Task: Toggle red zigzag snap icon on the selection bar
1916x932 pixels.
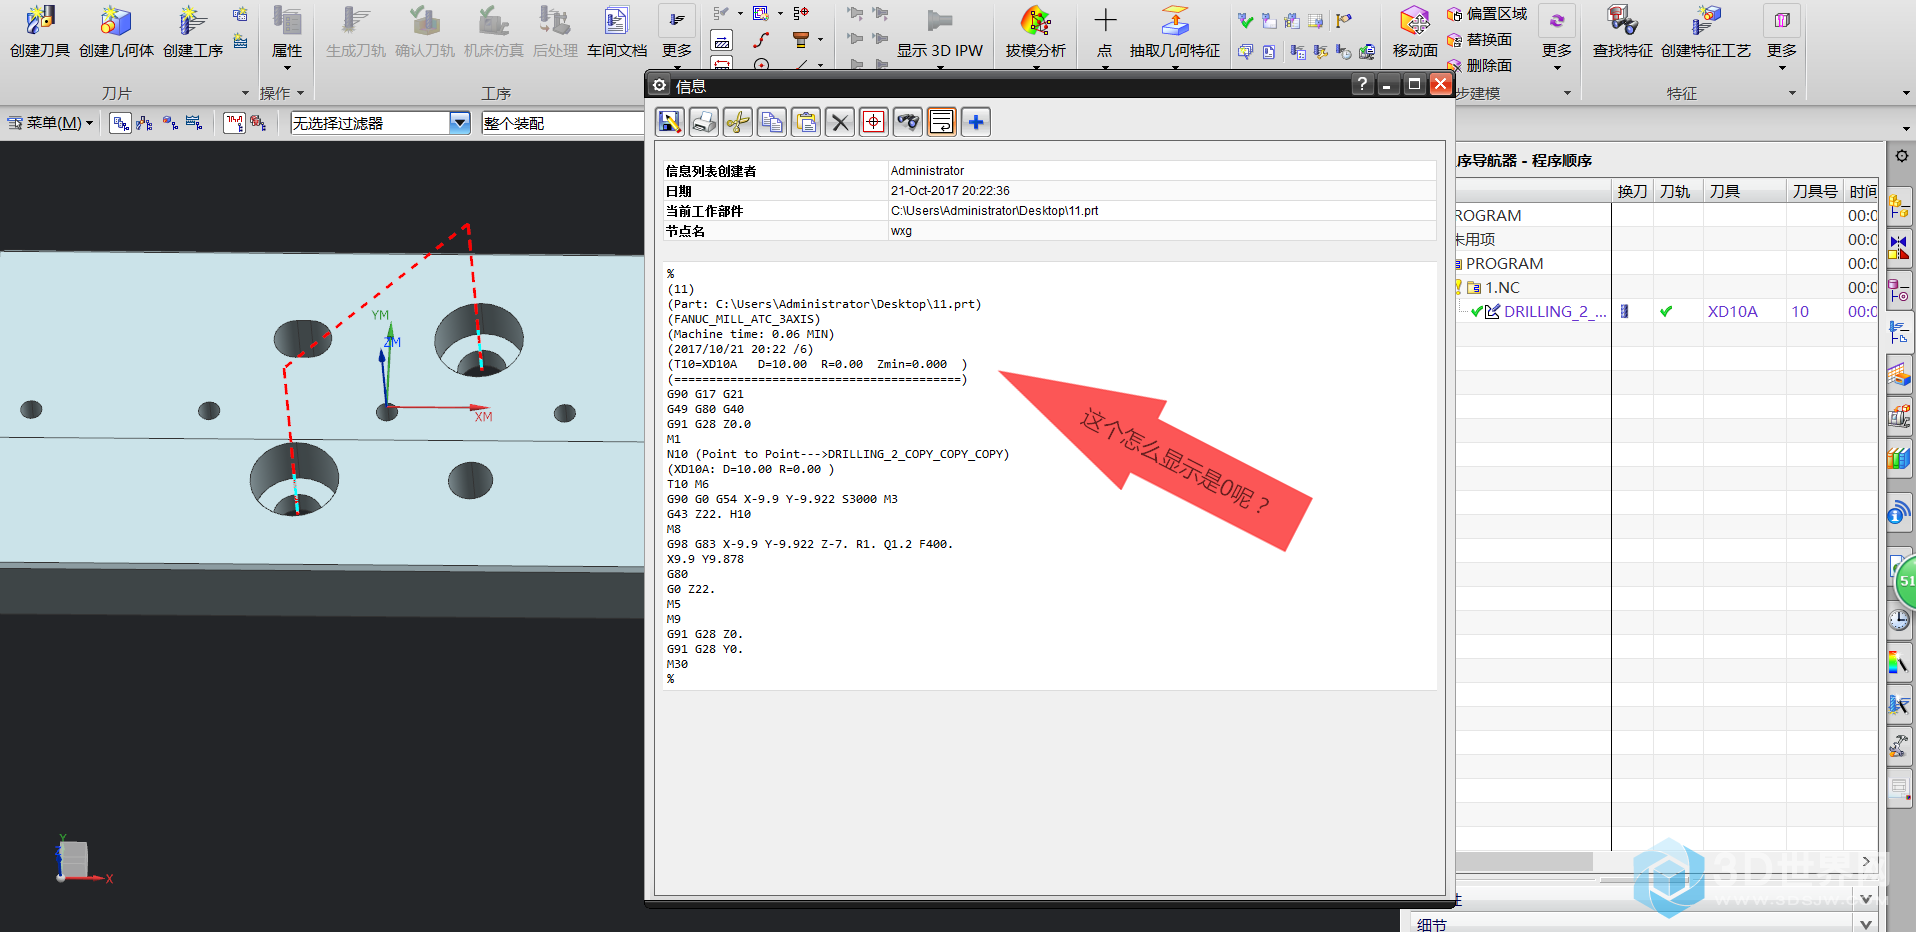Action: (x=234, y=123)
